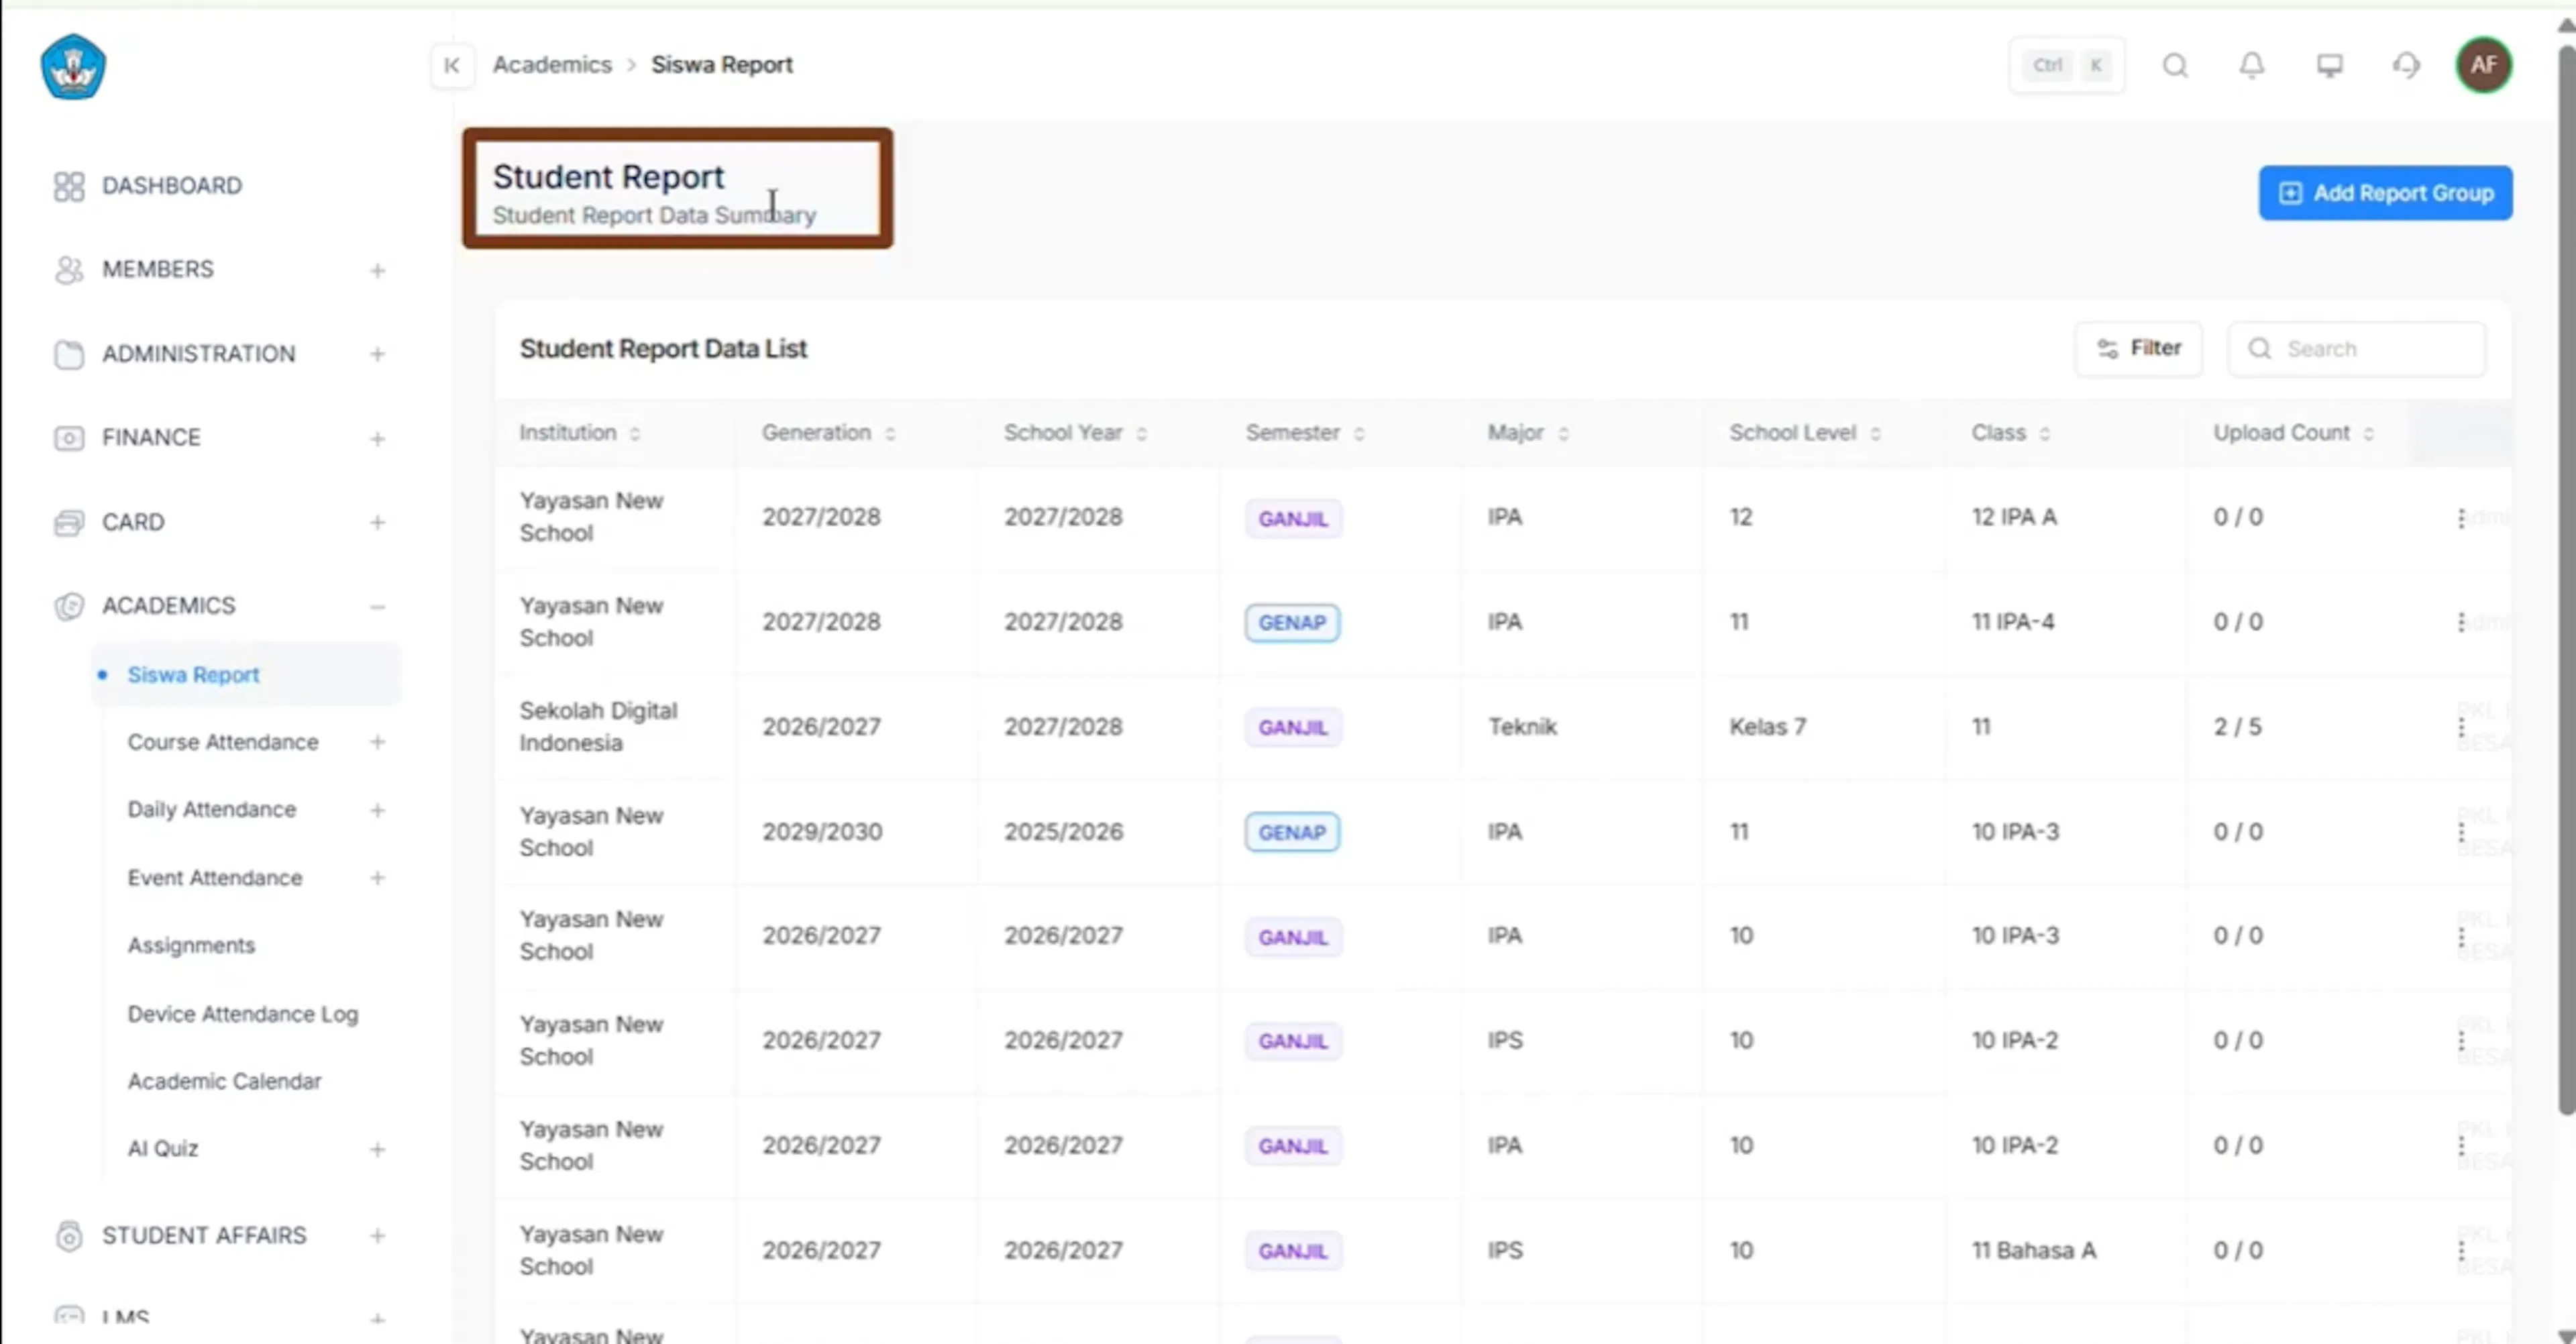The image size is (2576, 1344).
Task: Sort by Semester column
Action: pyautogui.click(x=1359, y=434)
